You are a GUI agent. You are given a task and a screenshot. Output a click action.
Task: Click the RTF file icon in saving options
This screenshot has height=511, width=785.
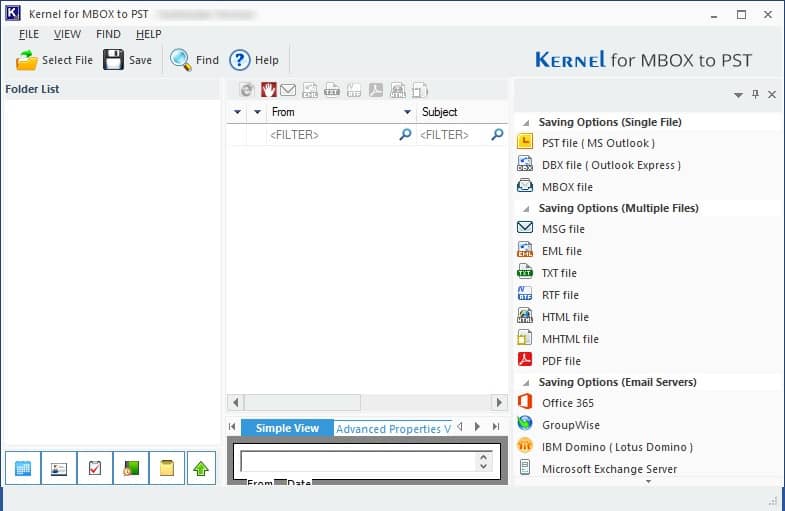point(525,294)
